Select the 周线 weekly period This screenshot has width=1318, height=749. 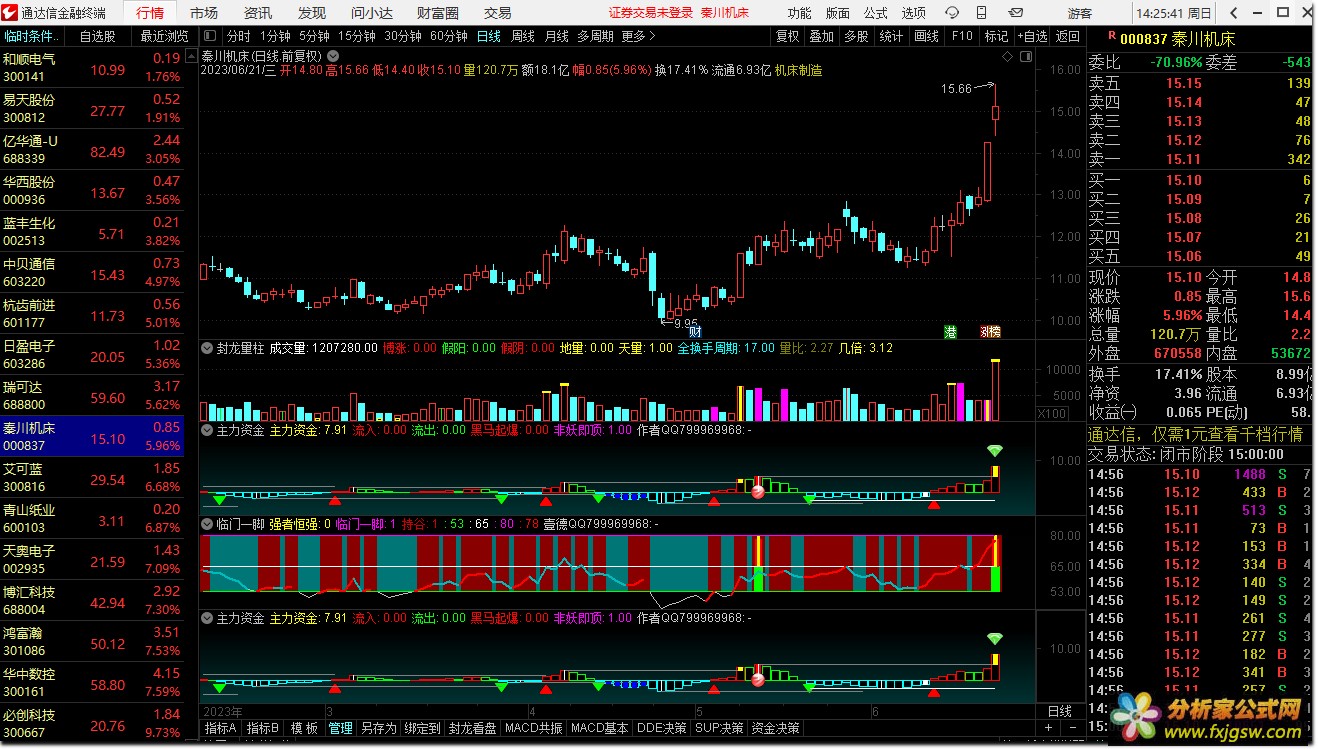coord(523,36)
